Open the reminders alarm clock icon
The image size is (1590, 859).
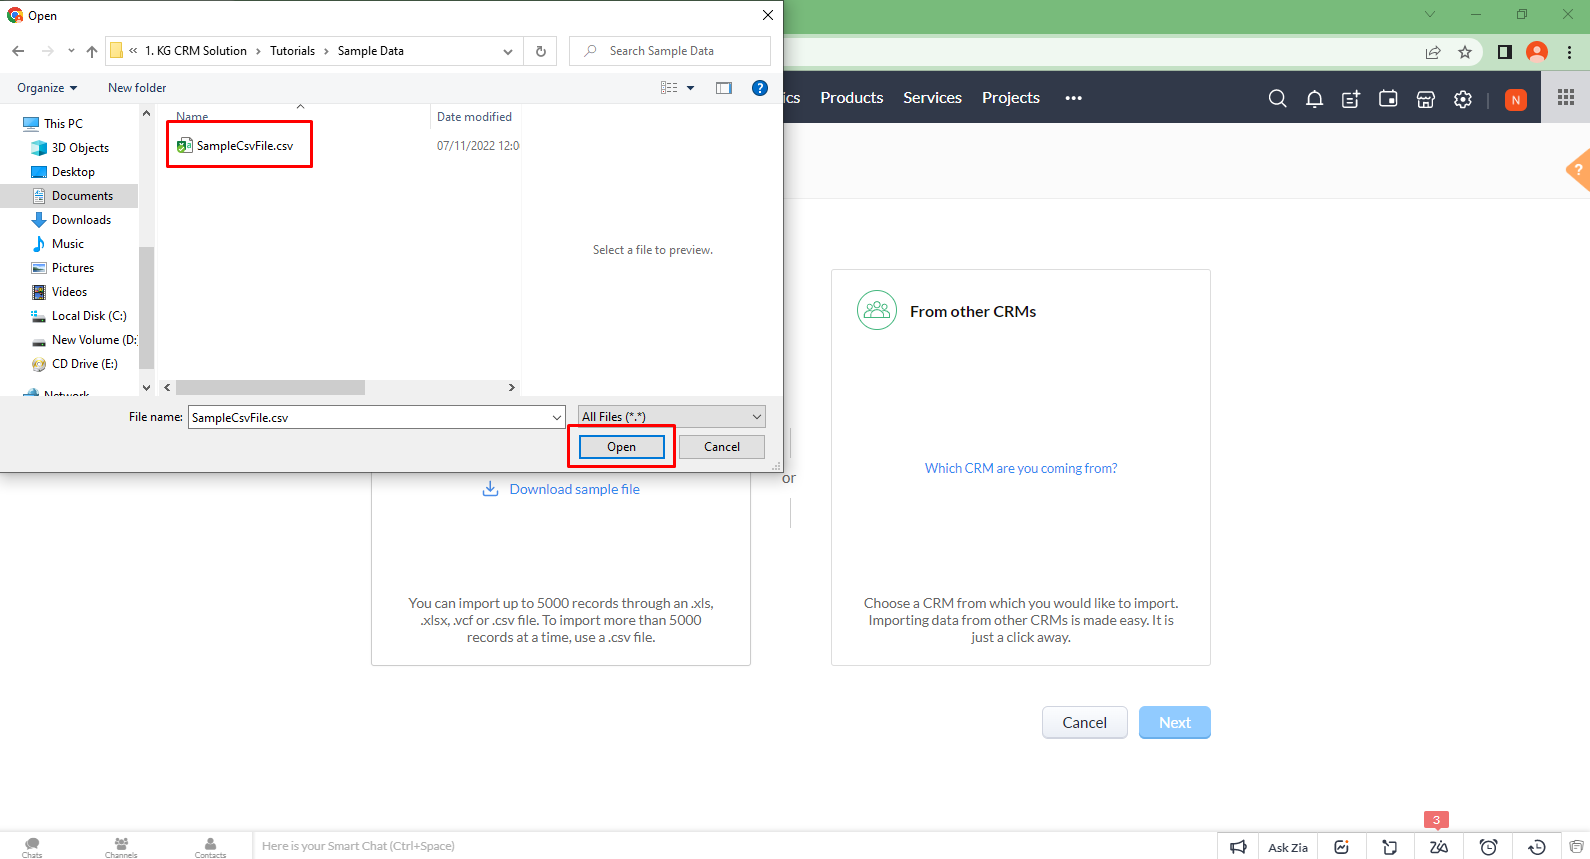click(x=1488, y=847)
